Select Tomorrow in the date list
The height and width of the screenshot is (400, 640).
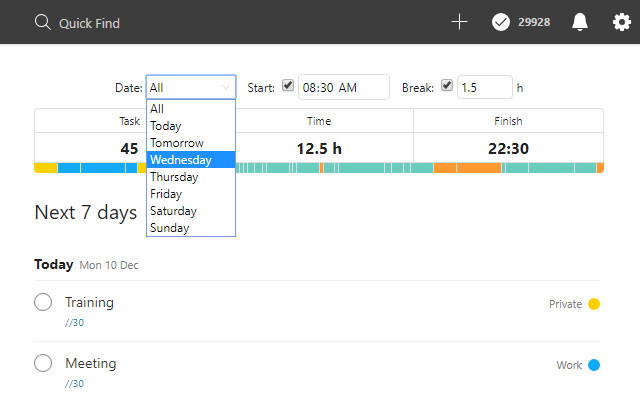click(x=191, y=143)
